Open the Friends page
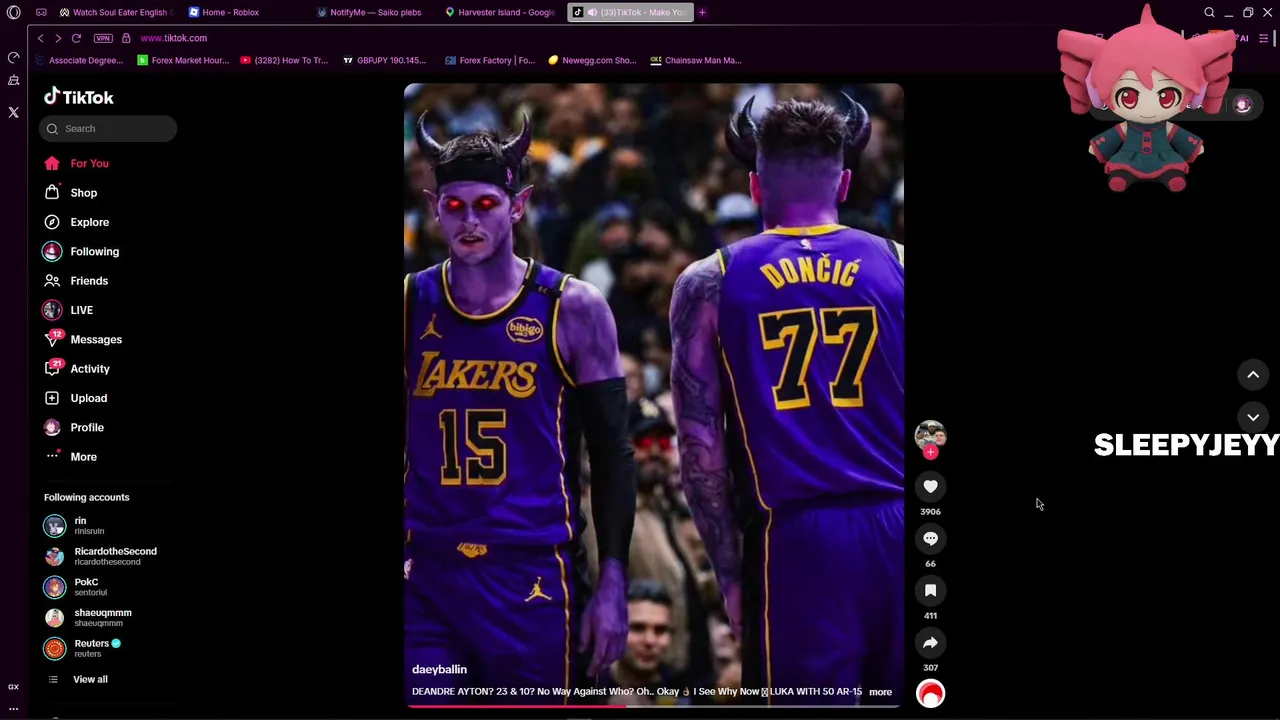Screen dimensions: 1280x720 pyautogui.click(x=77, y=281)
